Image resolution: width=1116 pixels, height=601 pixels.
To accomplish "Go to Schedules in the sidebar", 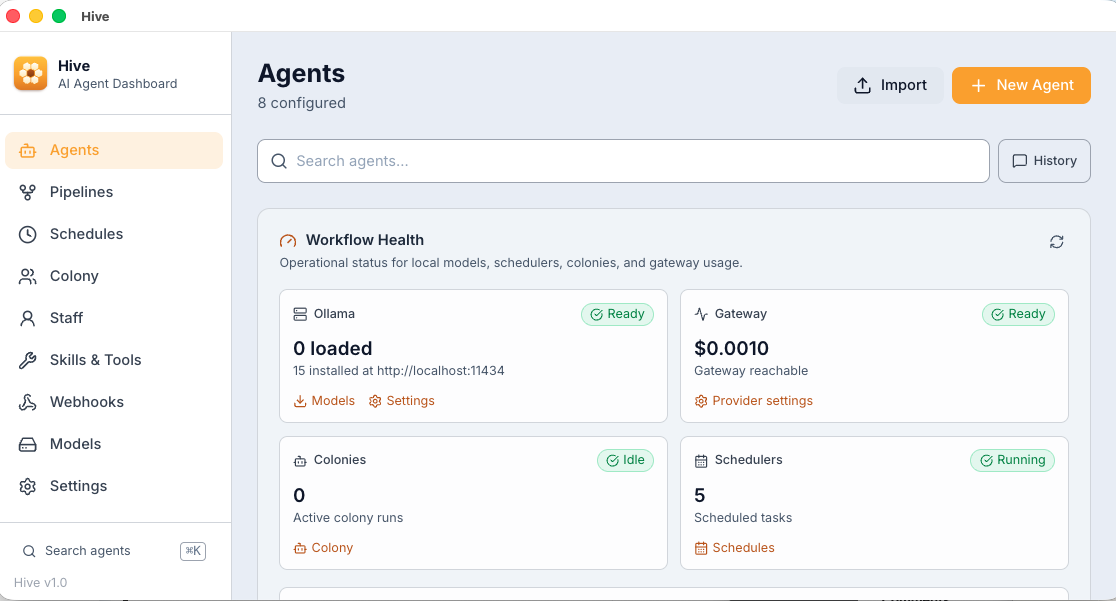I will click(114, 234).
